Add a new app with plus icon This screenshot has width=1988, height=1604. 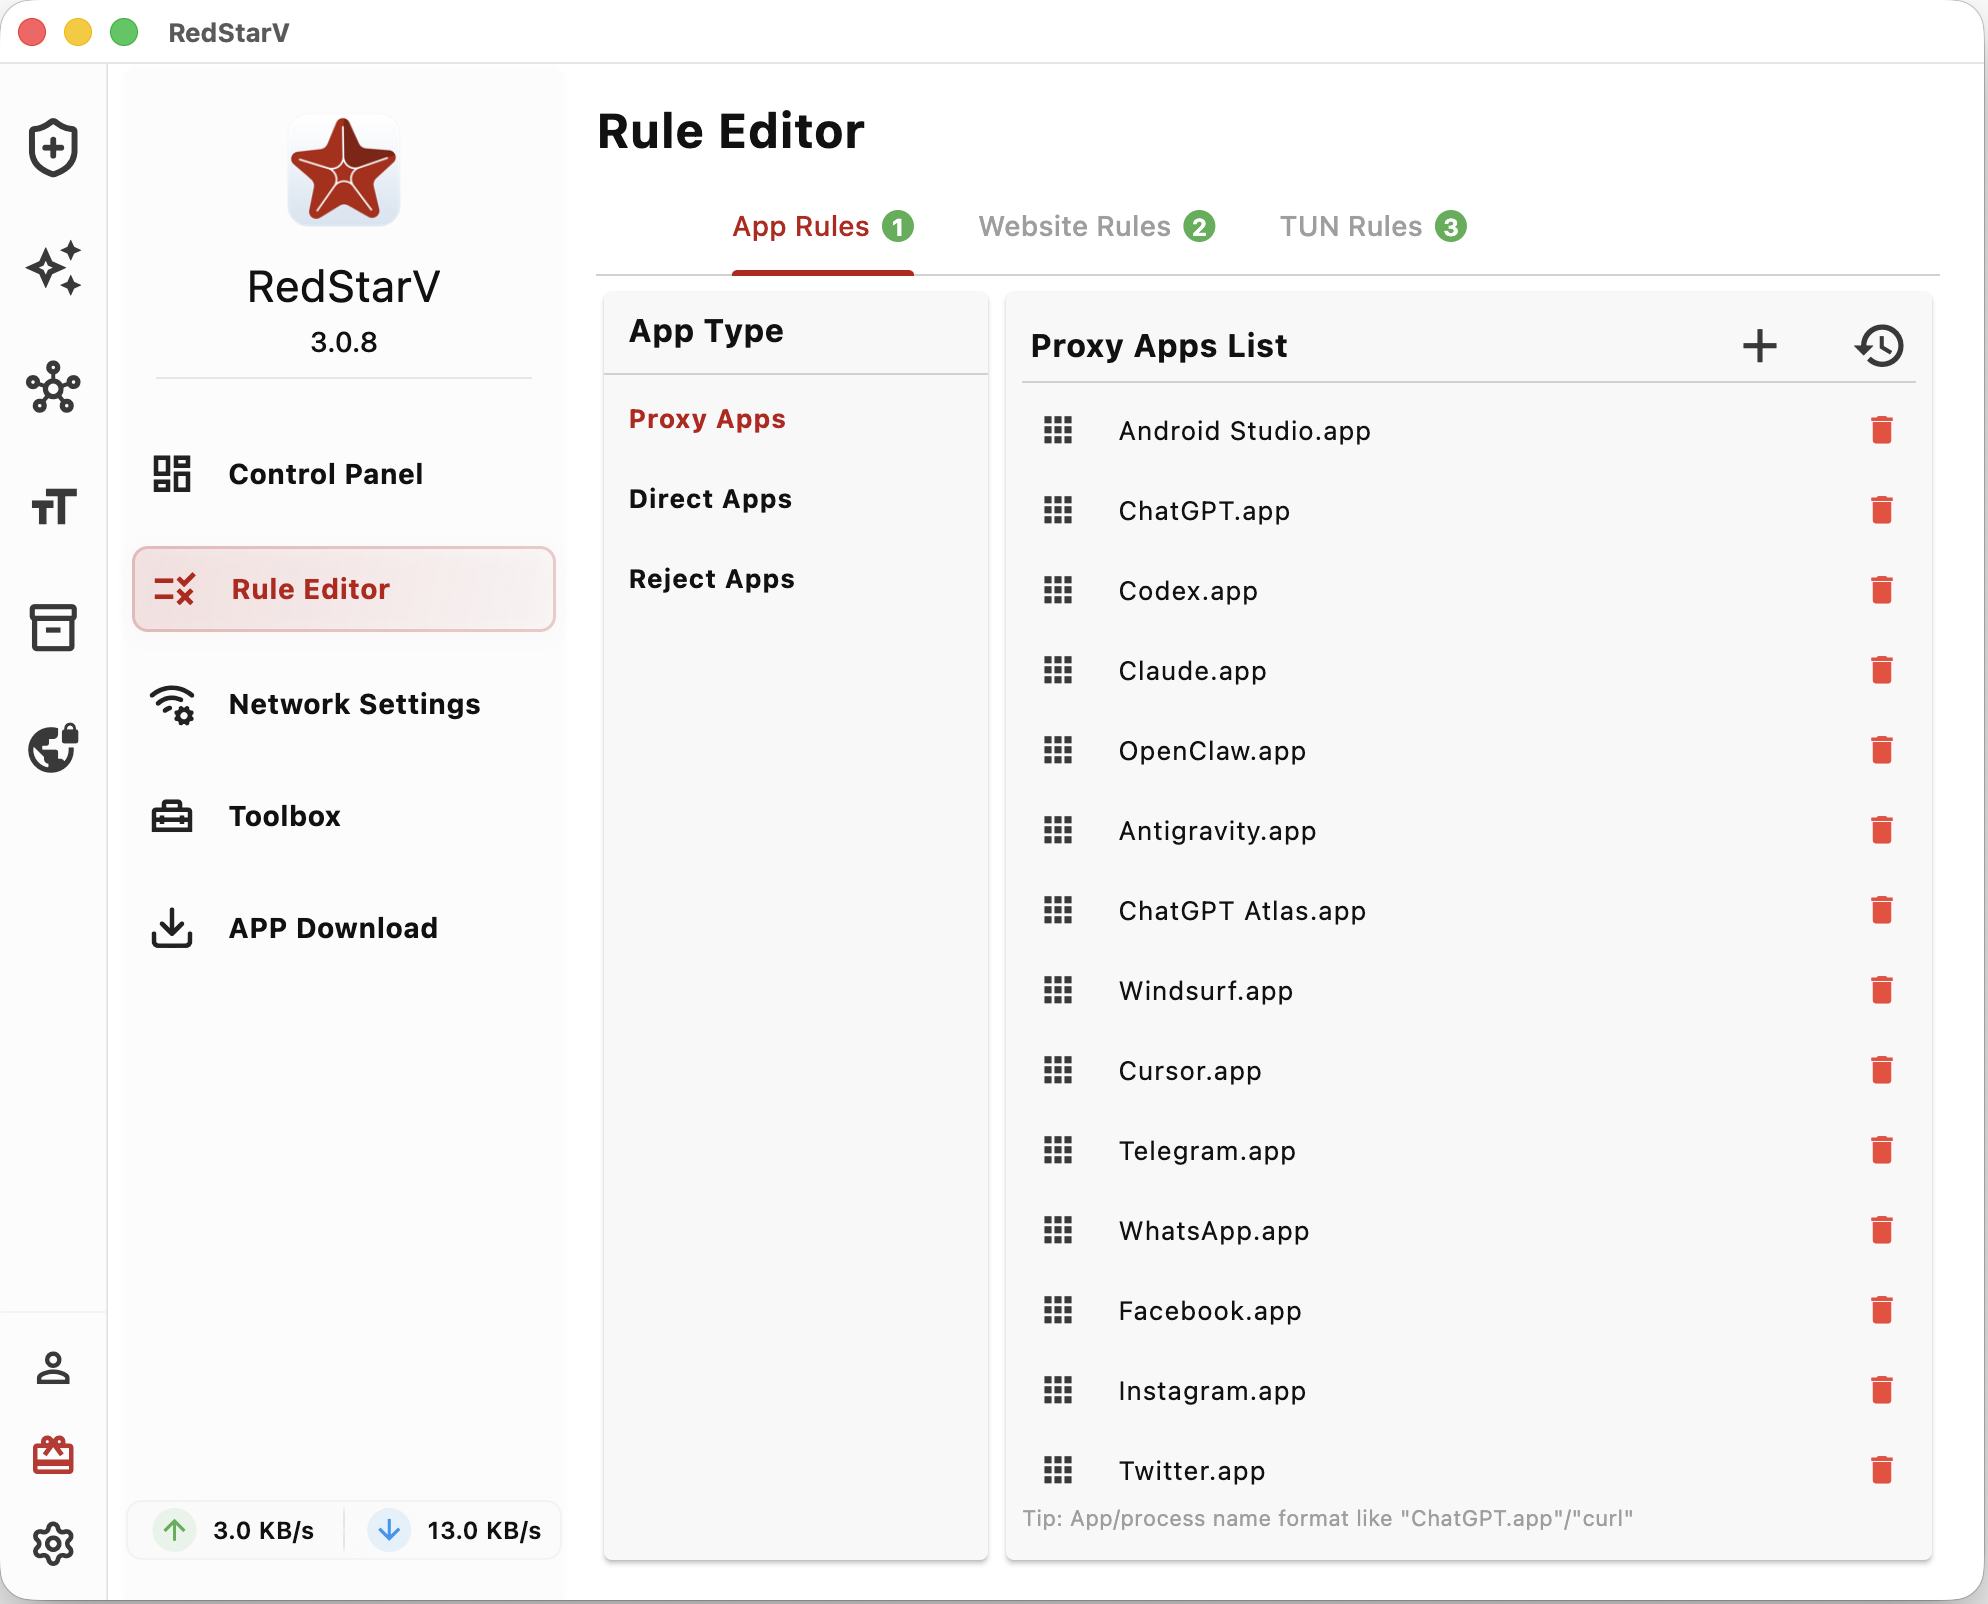click(1760, 346)
